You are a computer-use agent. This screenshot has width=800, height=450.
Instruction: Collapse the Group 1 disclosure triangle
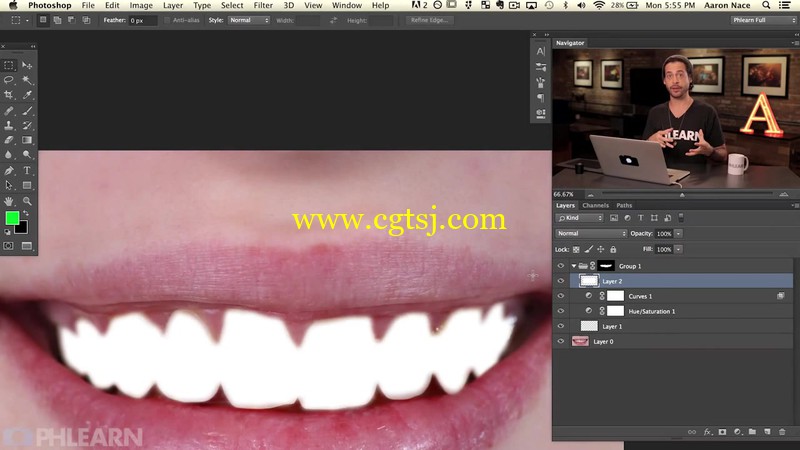[574, 266]
